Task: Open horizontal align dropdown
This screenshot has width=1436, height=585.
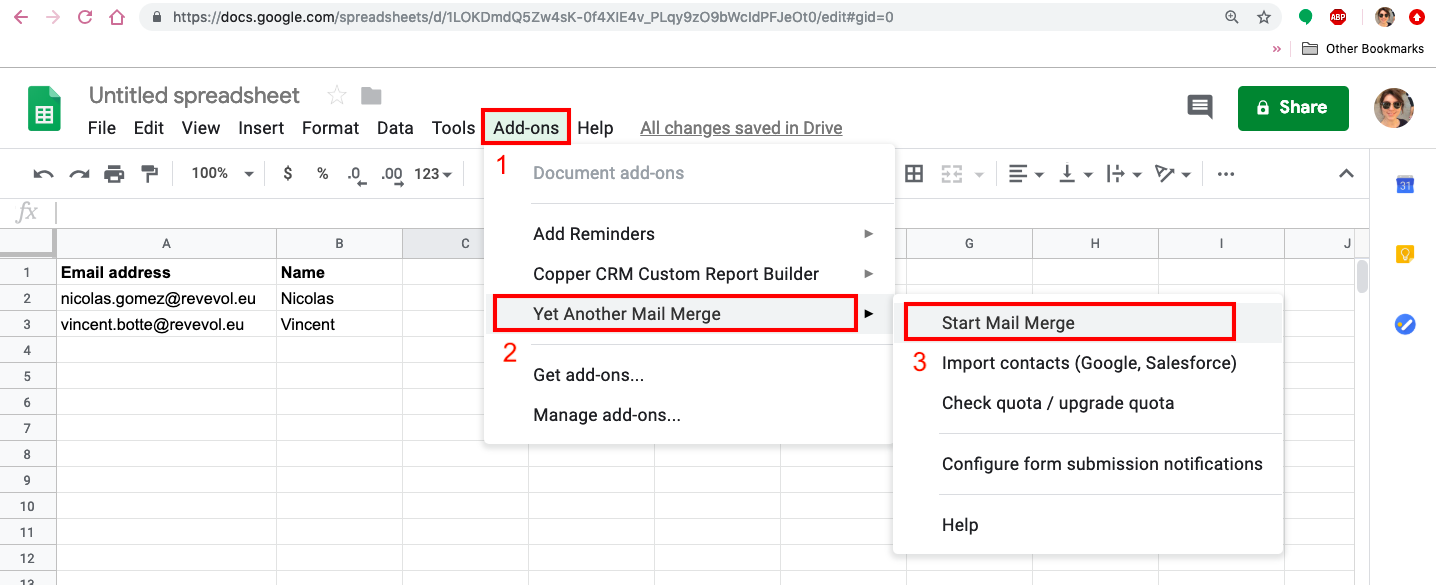Action: pyautogui.click(x=1026, y=174)
